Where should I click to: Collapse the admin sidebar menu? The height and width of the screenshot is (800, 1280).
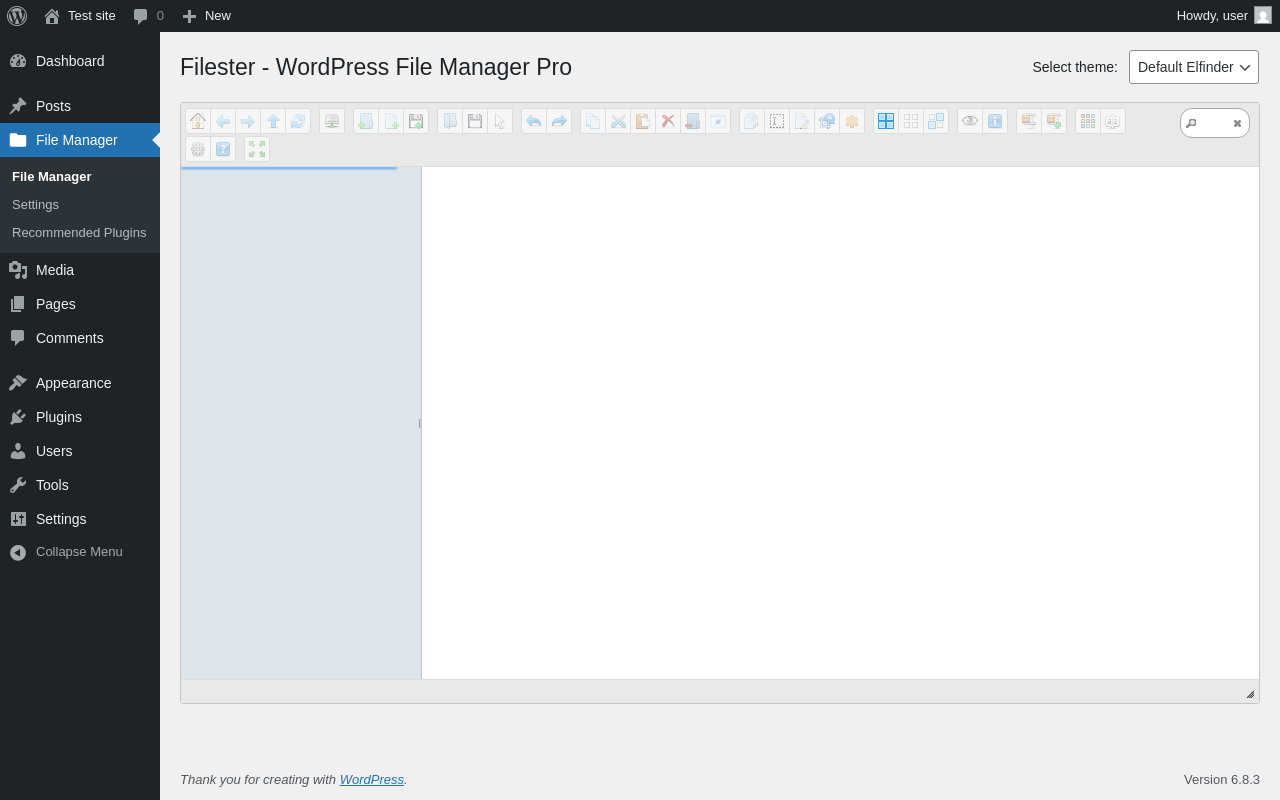click(x=80, y=552)
